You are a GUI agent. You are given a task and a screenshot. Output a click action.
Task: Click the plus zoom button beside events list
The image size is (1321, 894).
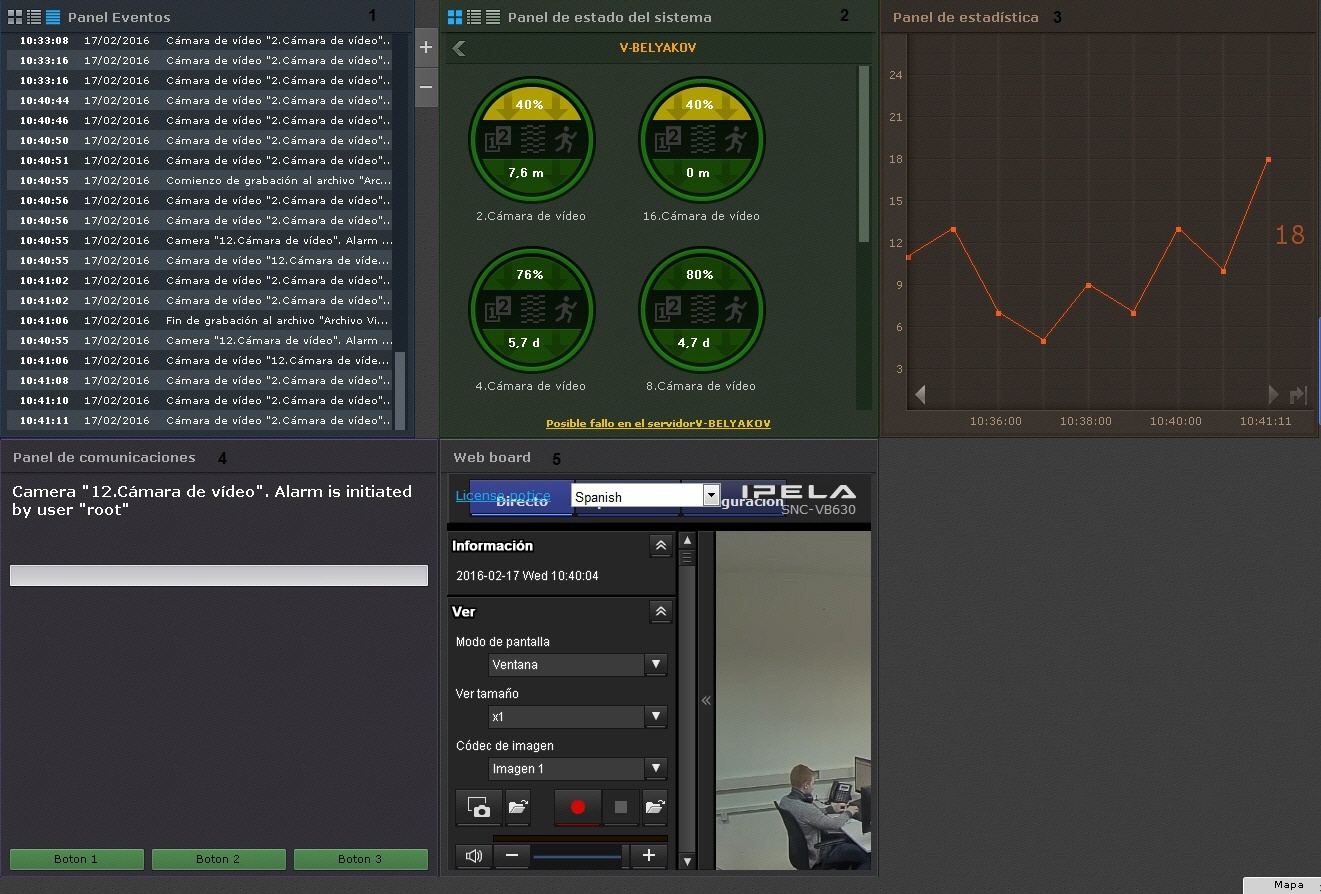(x=426, y=48)
